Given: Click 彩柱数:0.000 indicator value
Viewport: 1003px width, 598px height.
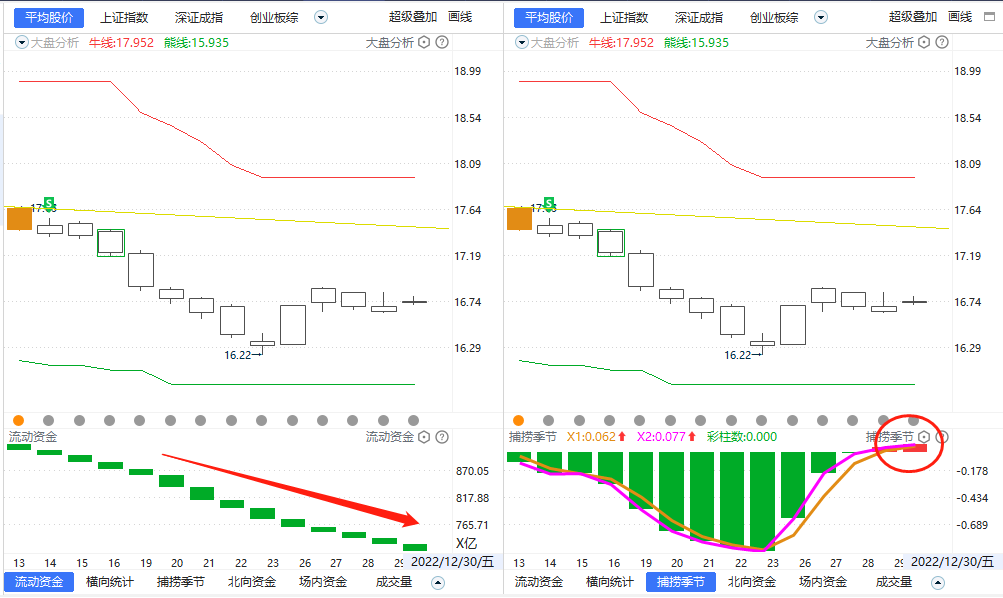Looking at the screenshot, I should [742, 437].
